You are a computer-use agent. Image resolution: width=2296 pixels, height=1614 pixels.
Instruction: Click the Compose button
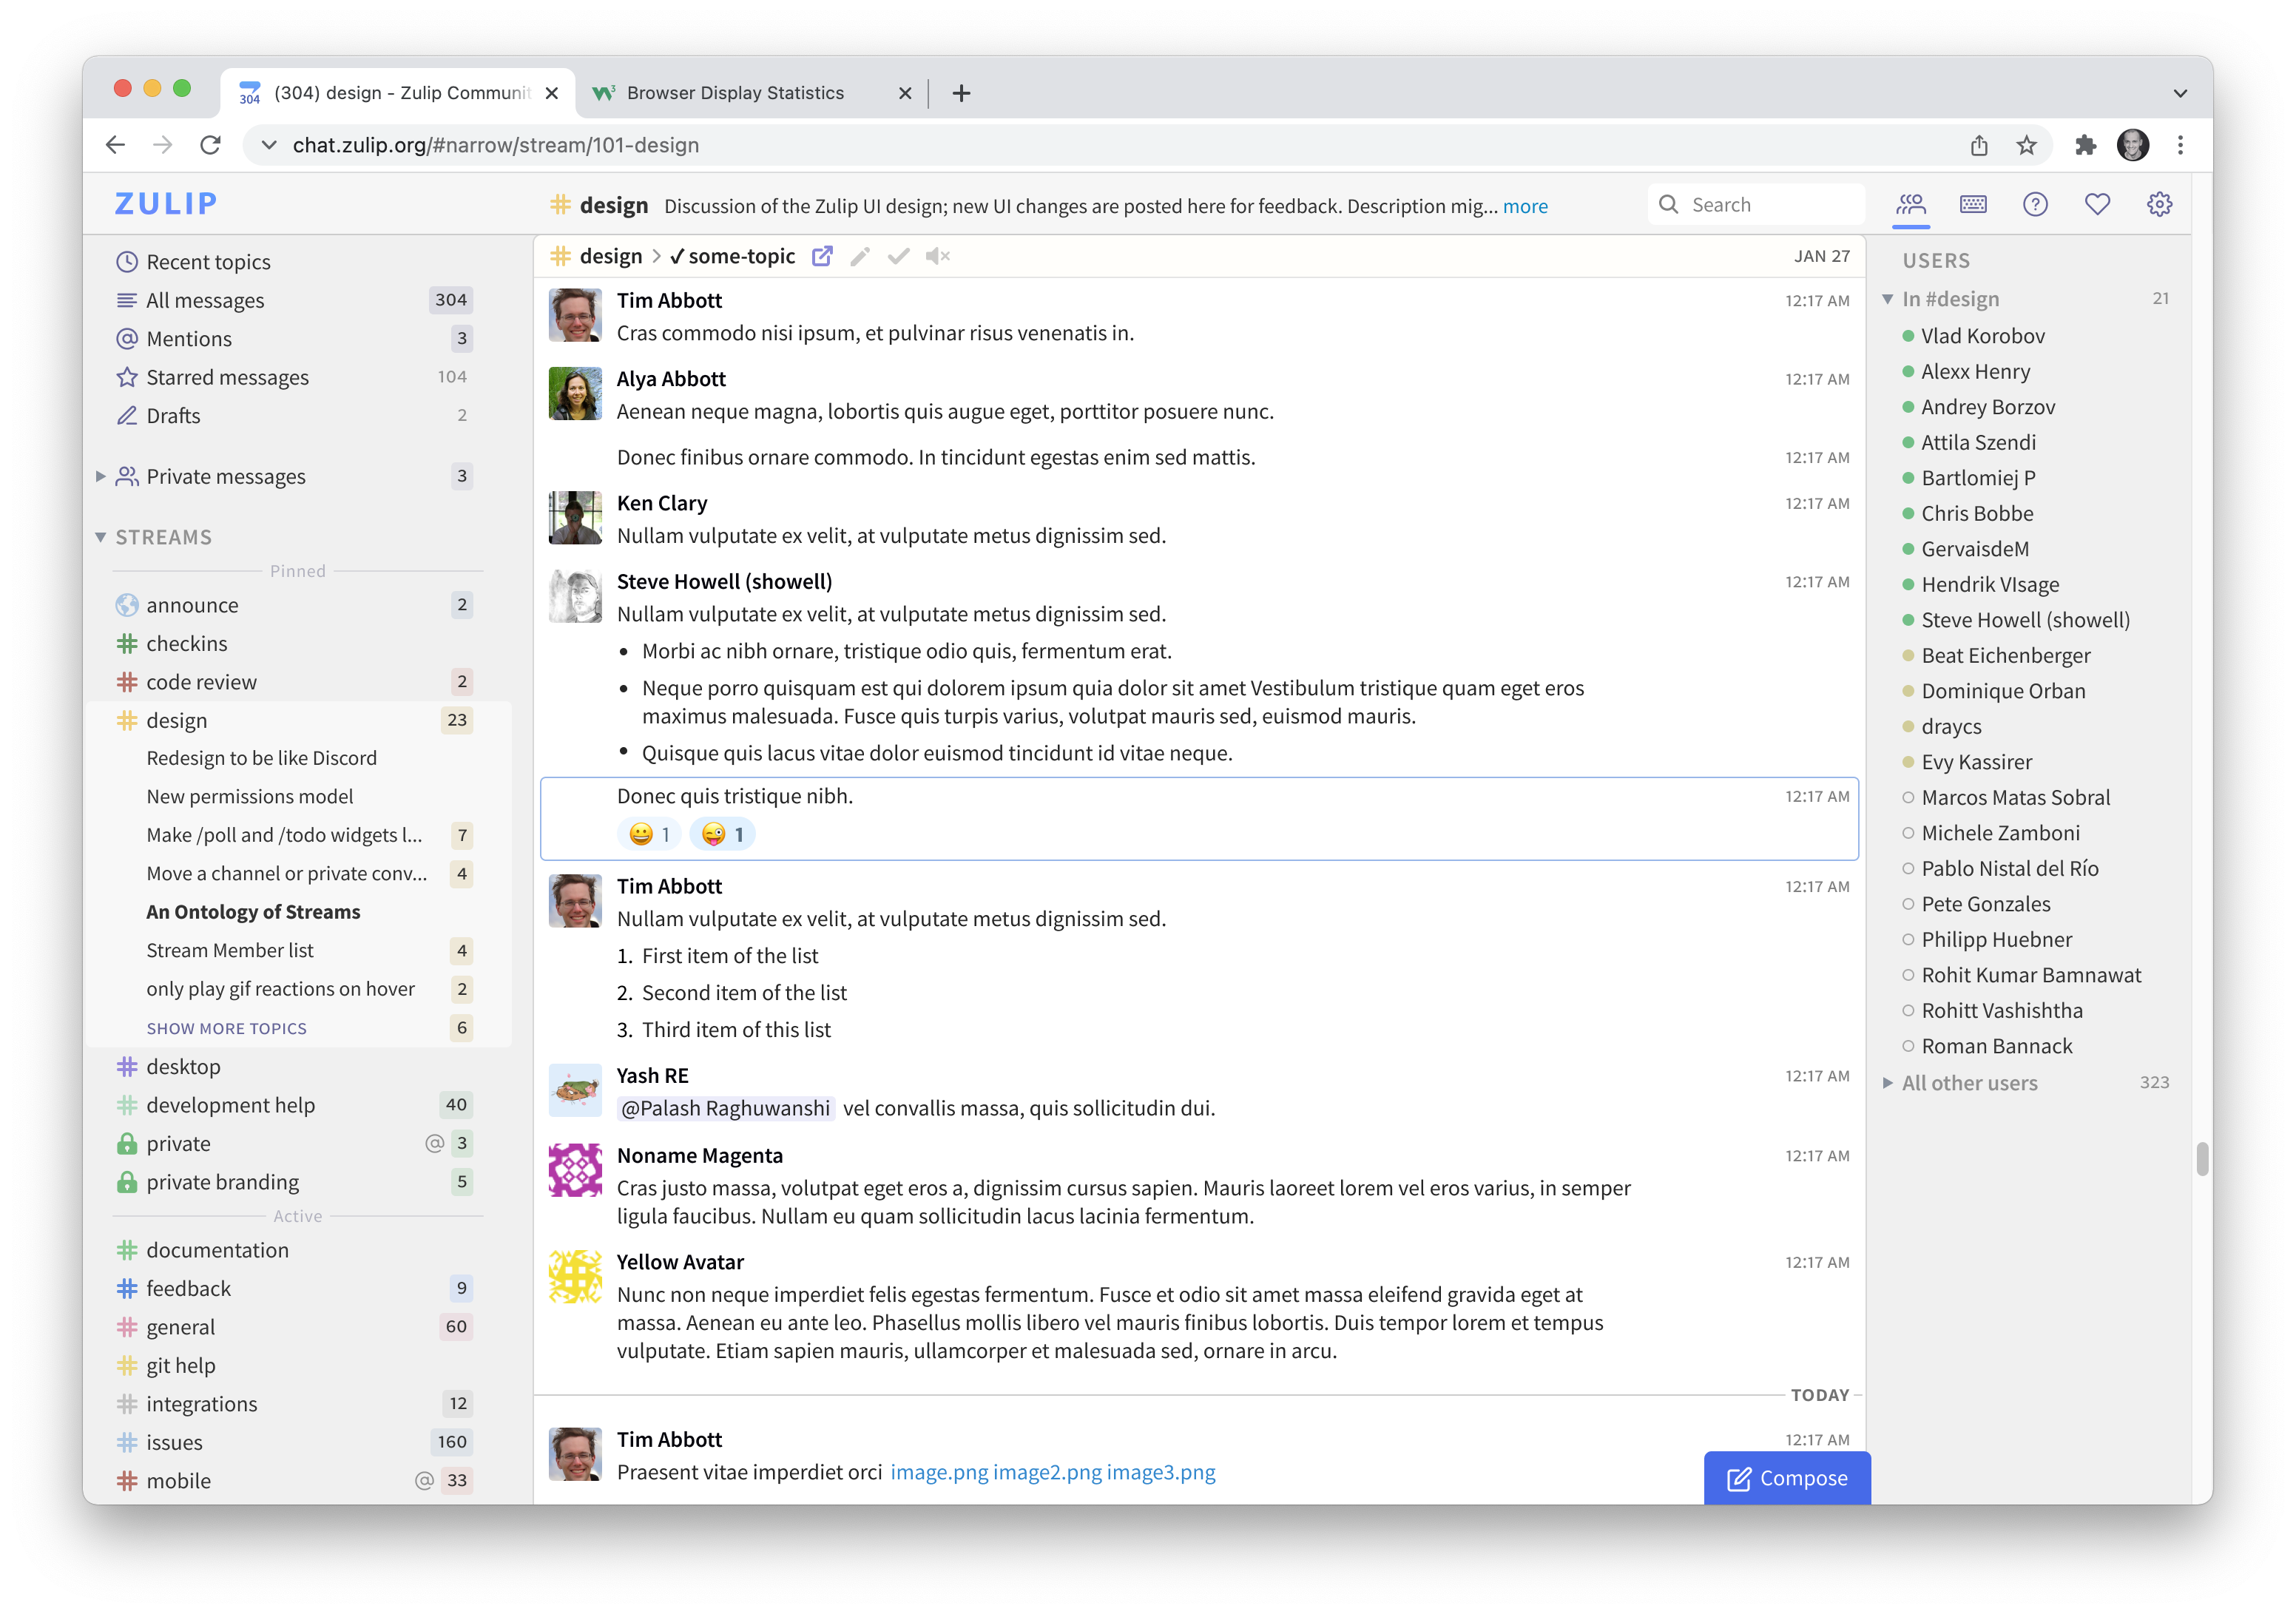tap(1786, 1477)
